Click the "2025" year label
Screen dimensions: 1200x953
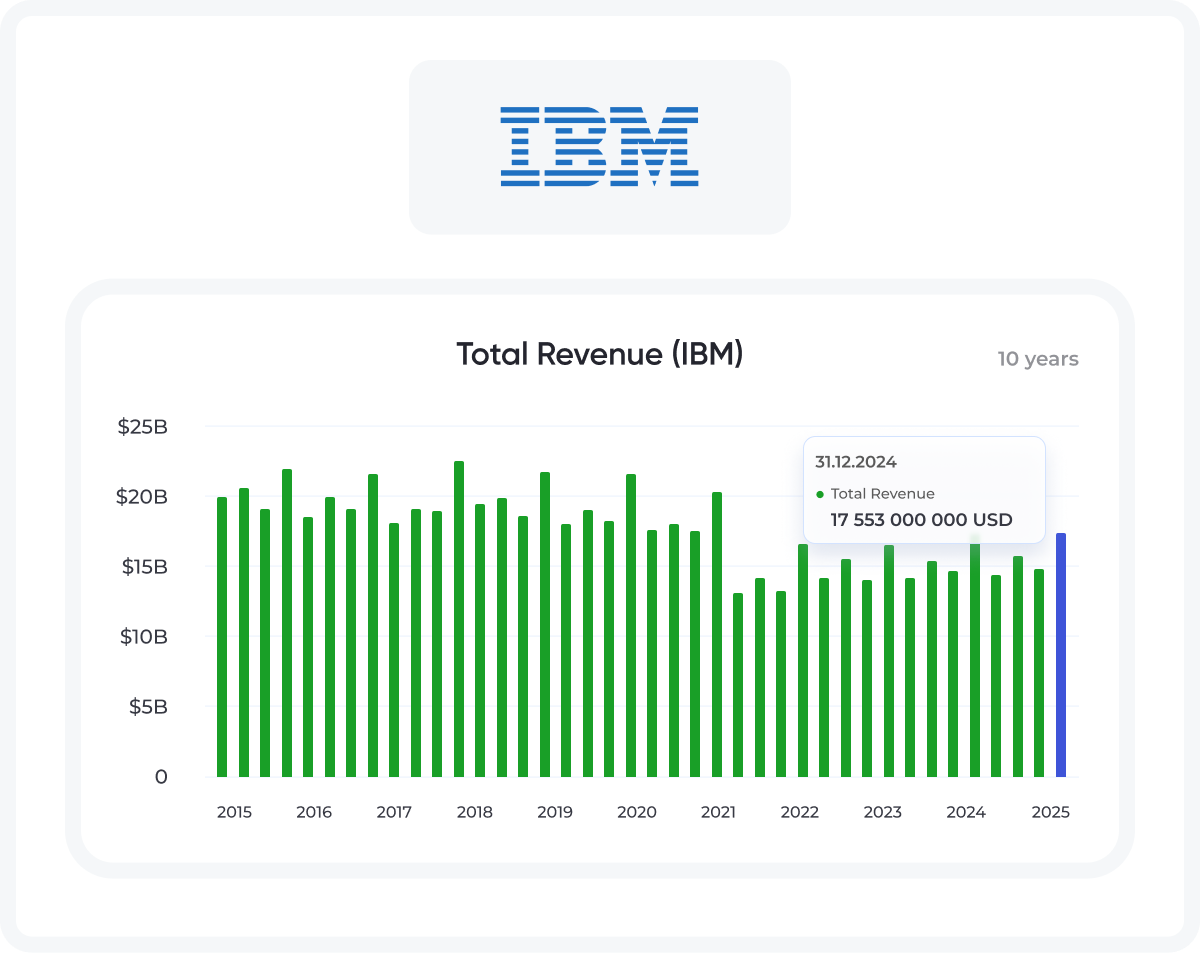point(1051,812)
